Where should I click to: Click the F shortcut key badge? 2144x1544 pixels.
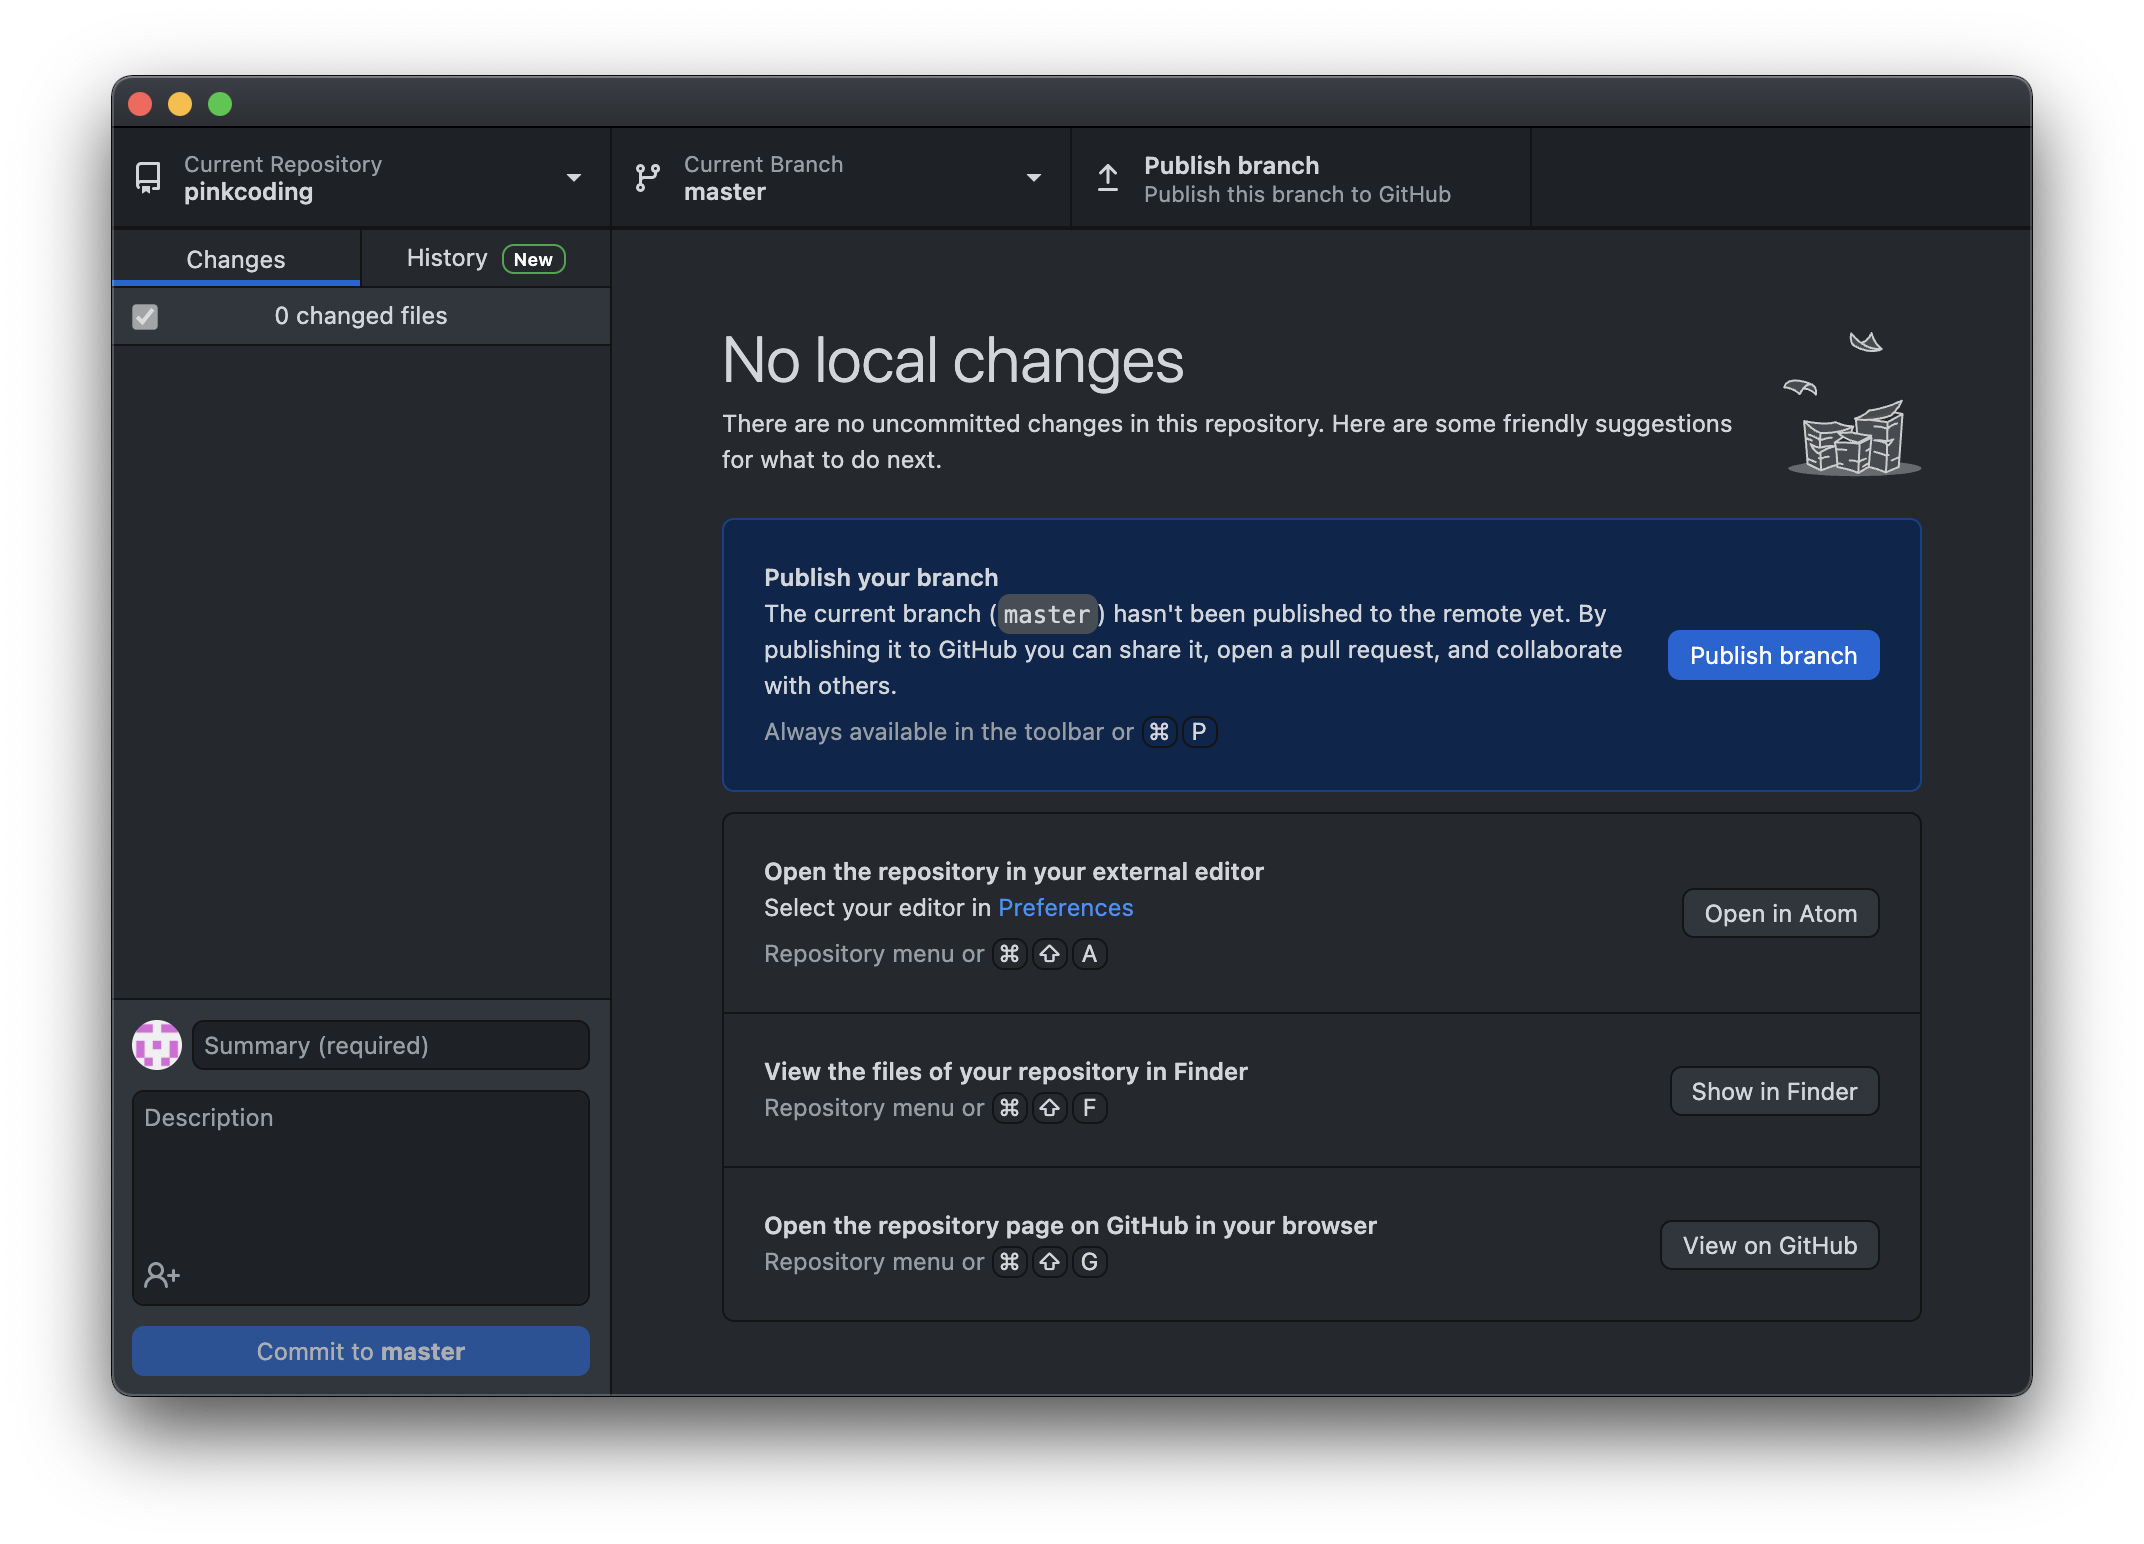[1089, 1107]
